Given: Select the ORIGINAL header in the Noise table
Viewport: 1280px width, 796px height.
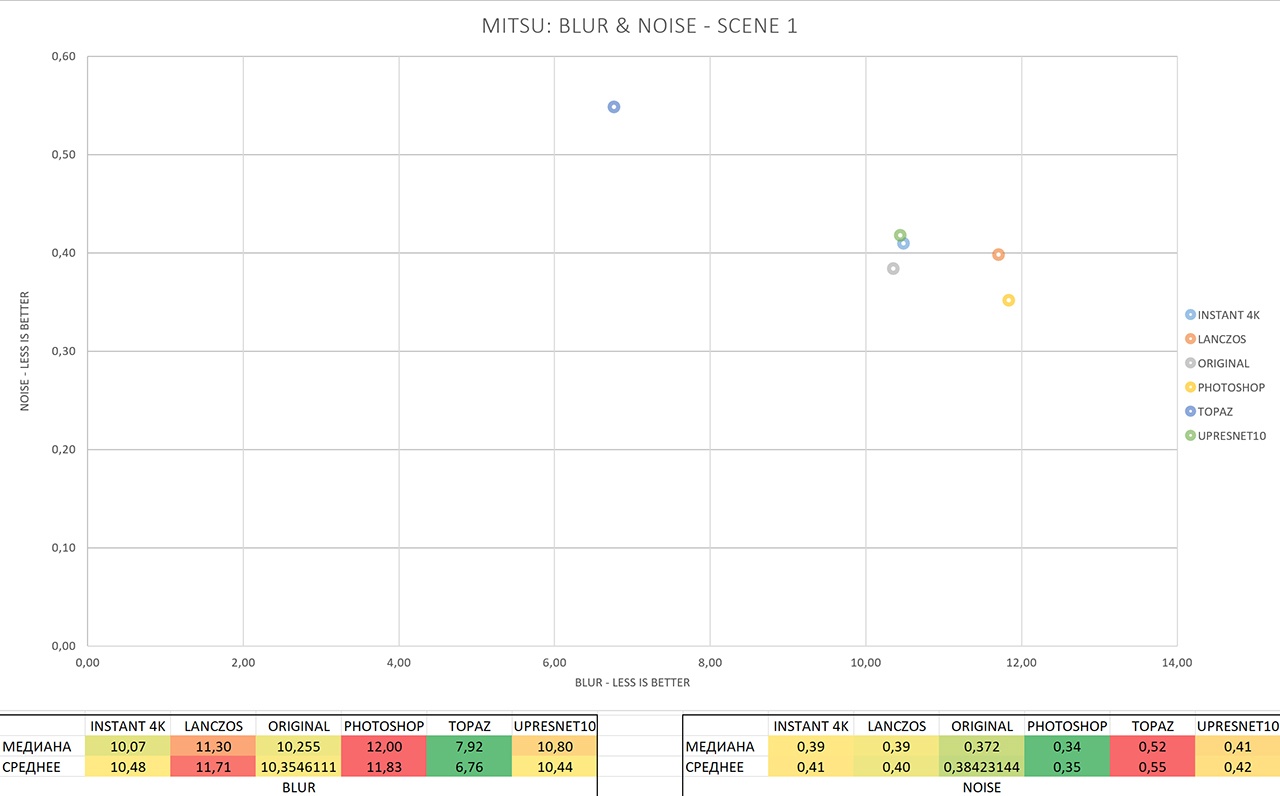Looking at the screenshot, I should tap(982, 726).
